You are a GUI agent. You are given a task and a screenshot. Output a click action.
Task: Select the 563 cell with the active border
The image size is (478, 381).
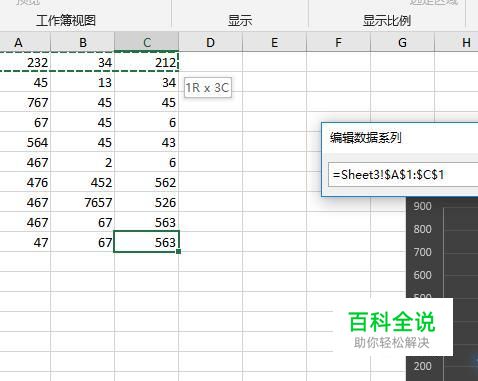(147, 242)
